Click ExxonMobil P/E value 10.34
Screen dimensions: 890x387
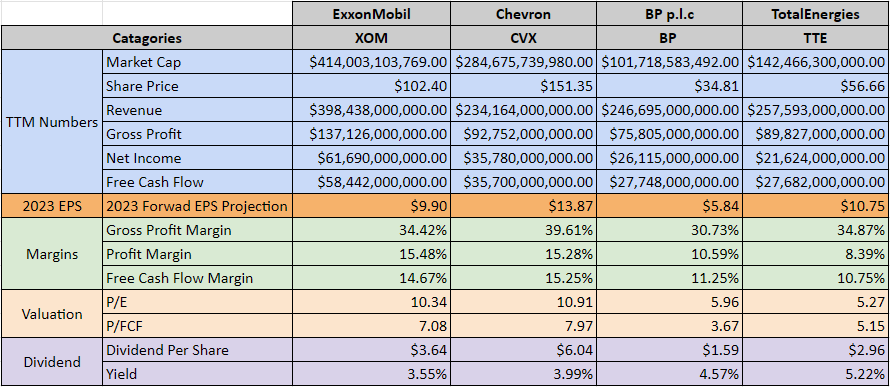coord(372,302)
